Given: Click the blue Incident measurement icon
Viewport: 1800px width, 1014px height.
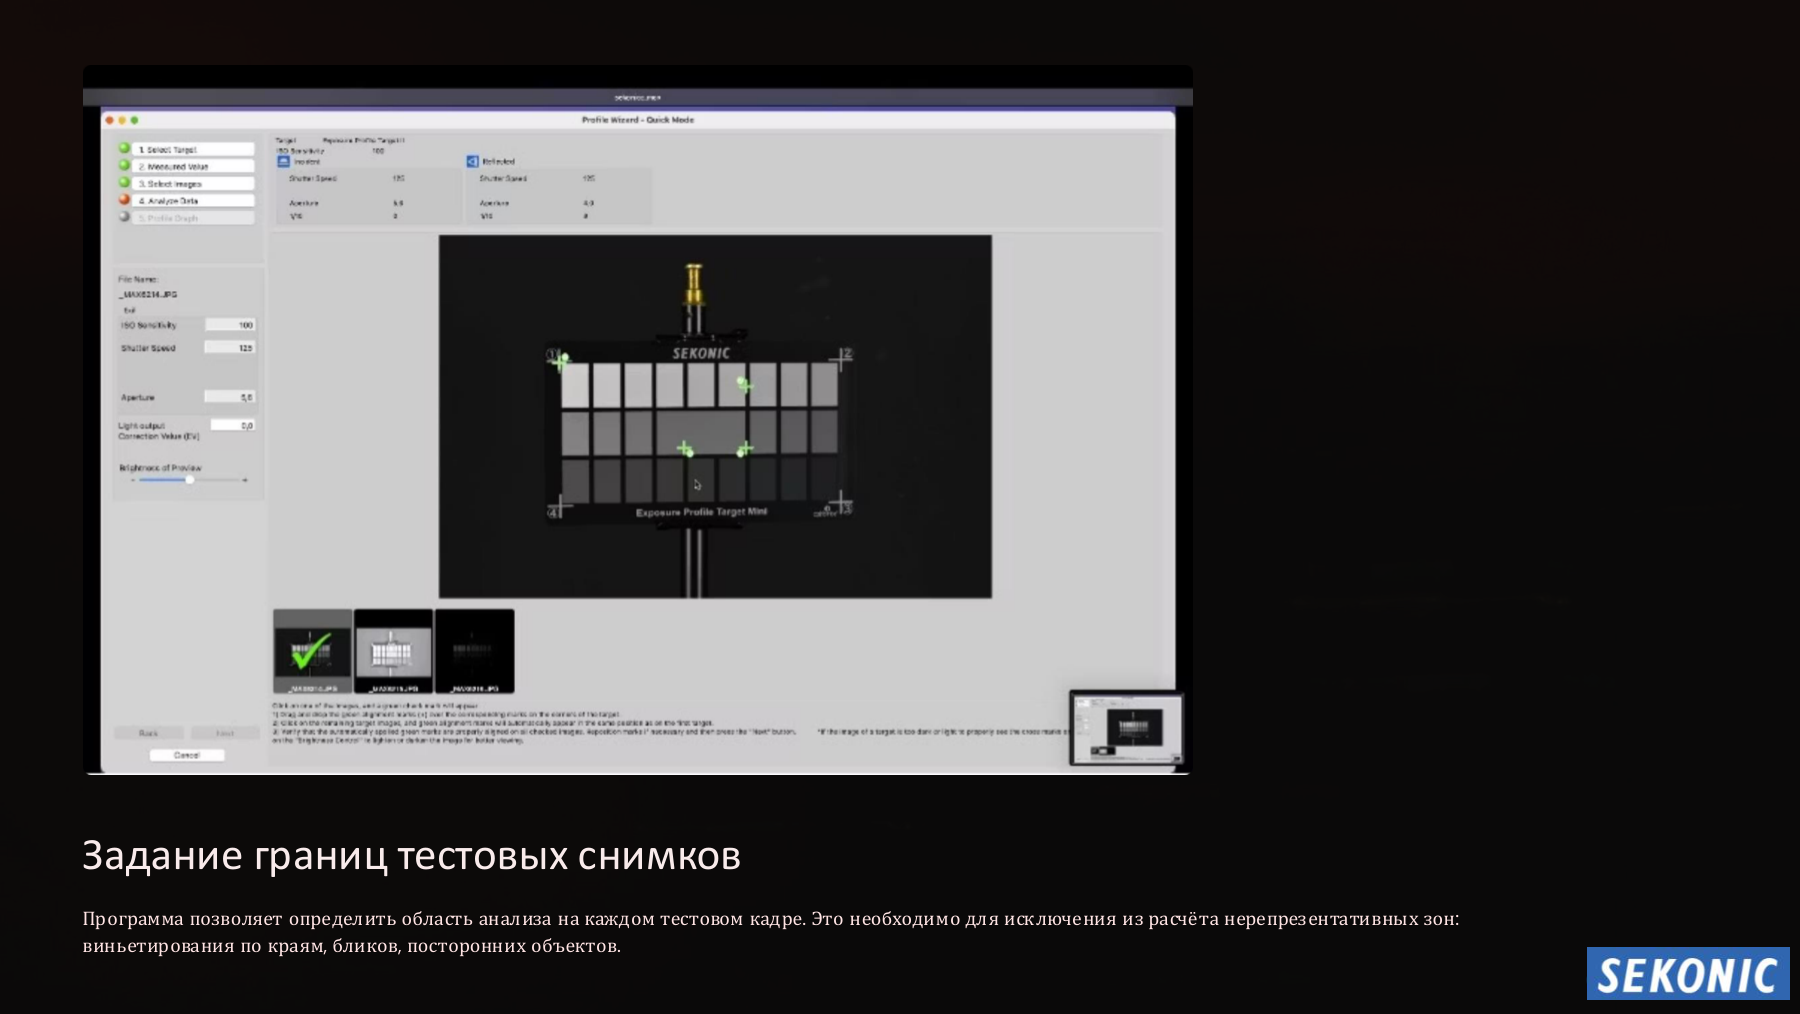Looking at the screenshot, I should tap(283, 161).
